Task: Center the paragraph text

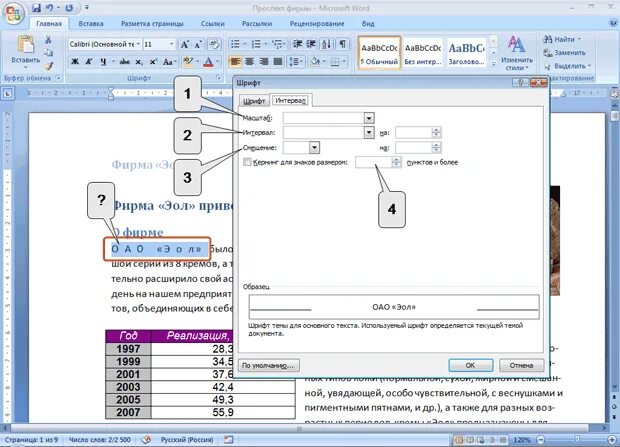Action: tap(250, 61)
